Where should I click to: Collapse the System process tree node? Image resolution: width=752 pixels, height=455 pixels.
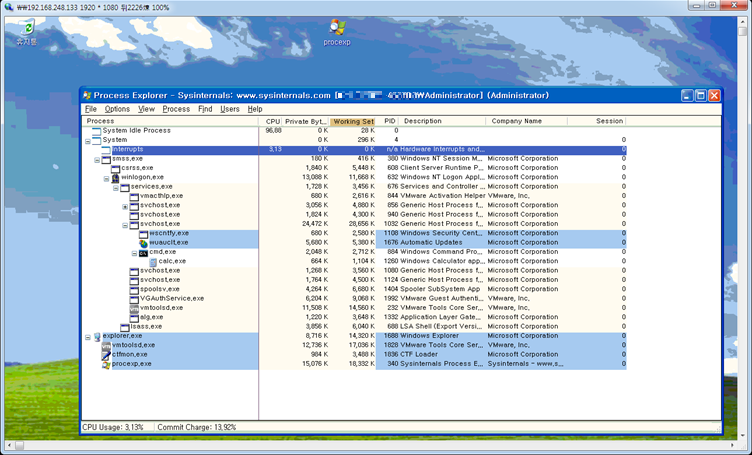88,141
